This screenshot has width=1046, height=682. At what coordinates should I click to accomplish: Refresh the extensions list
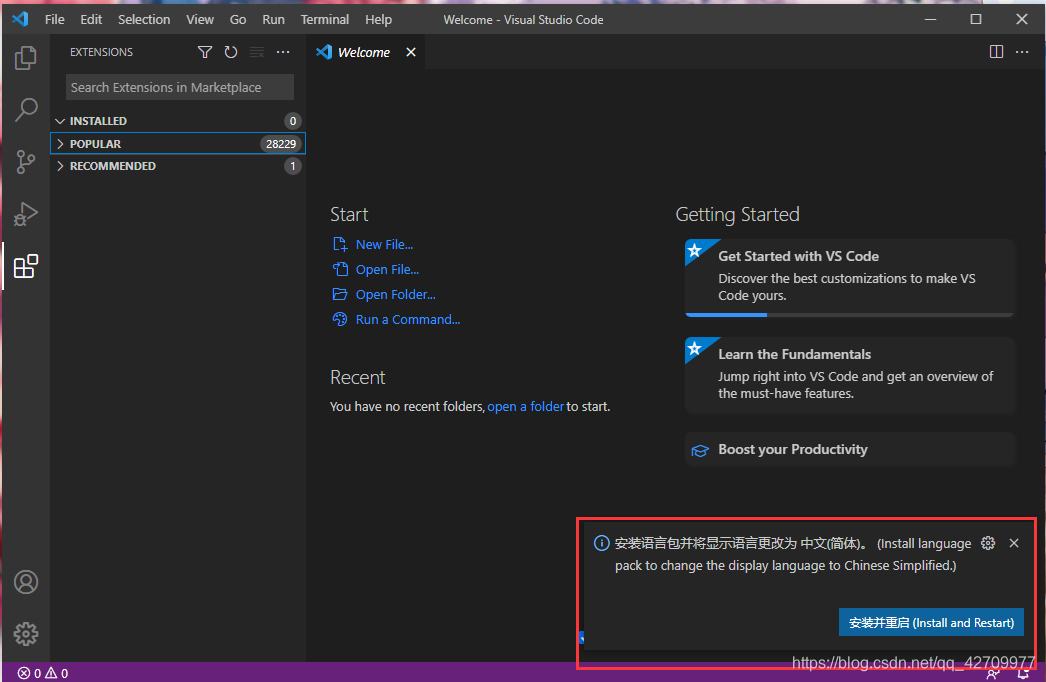(231, 52)
